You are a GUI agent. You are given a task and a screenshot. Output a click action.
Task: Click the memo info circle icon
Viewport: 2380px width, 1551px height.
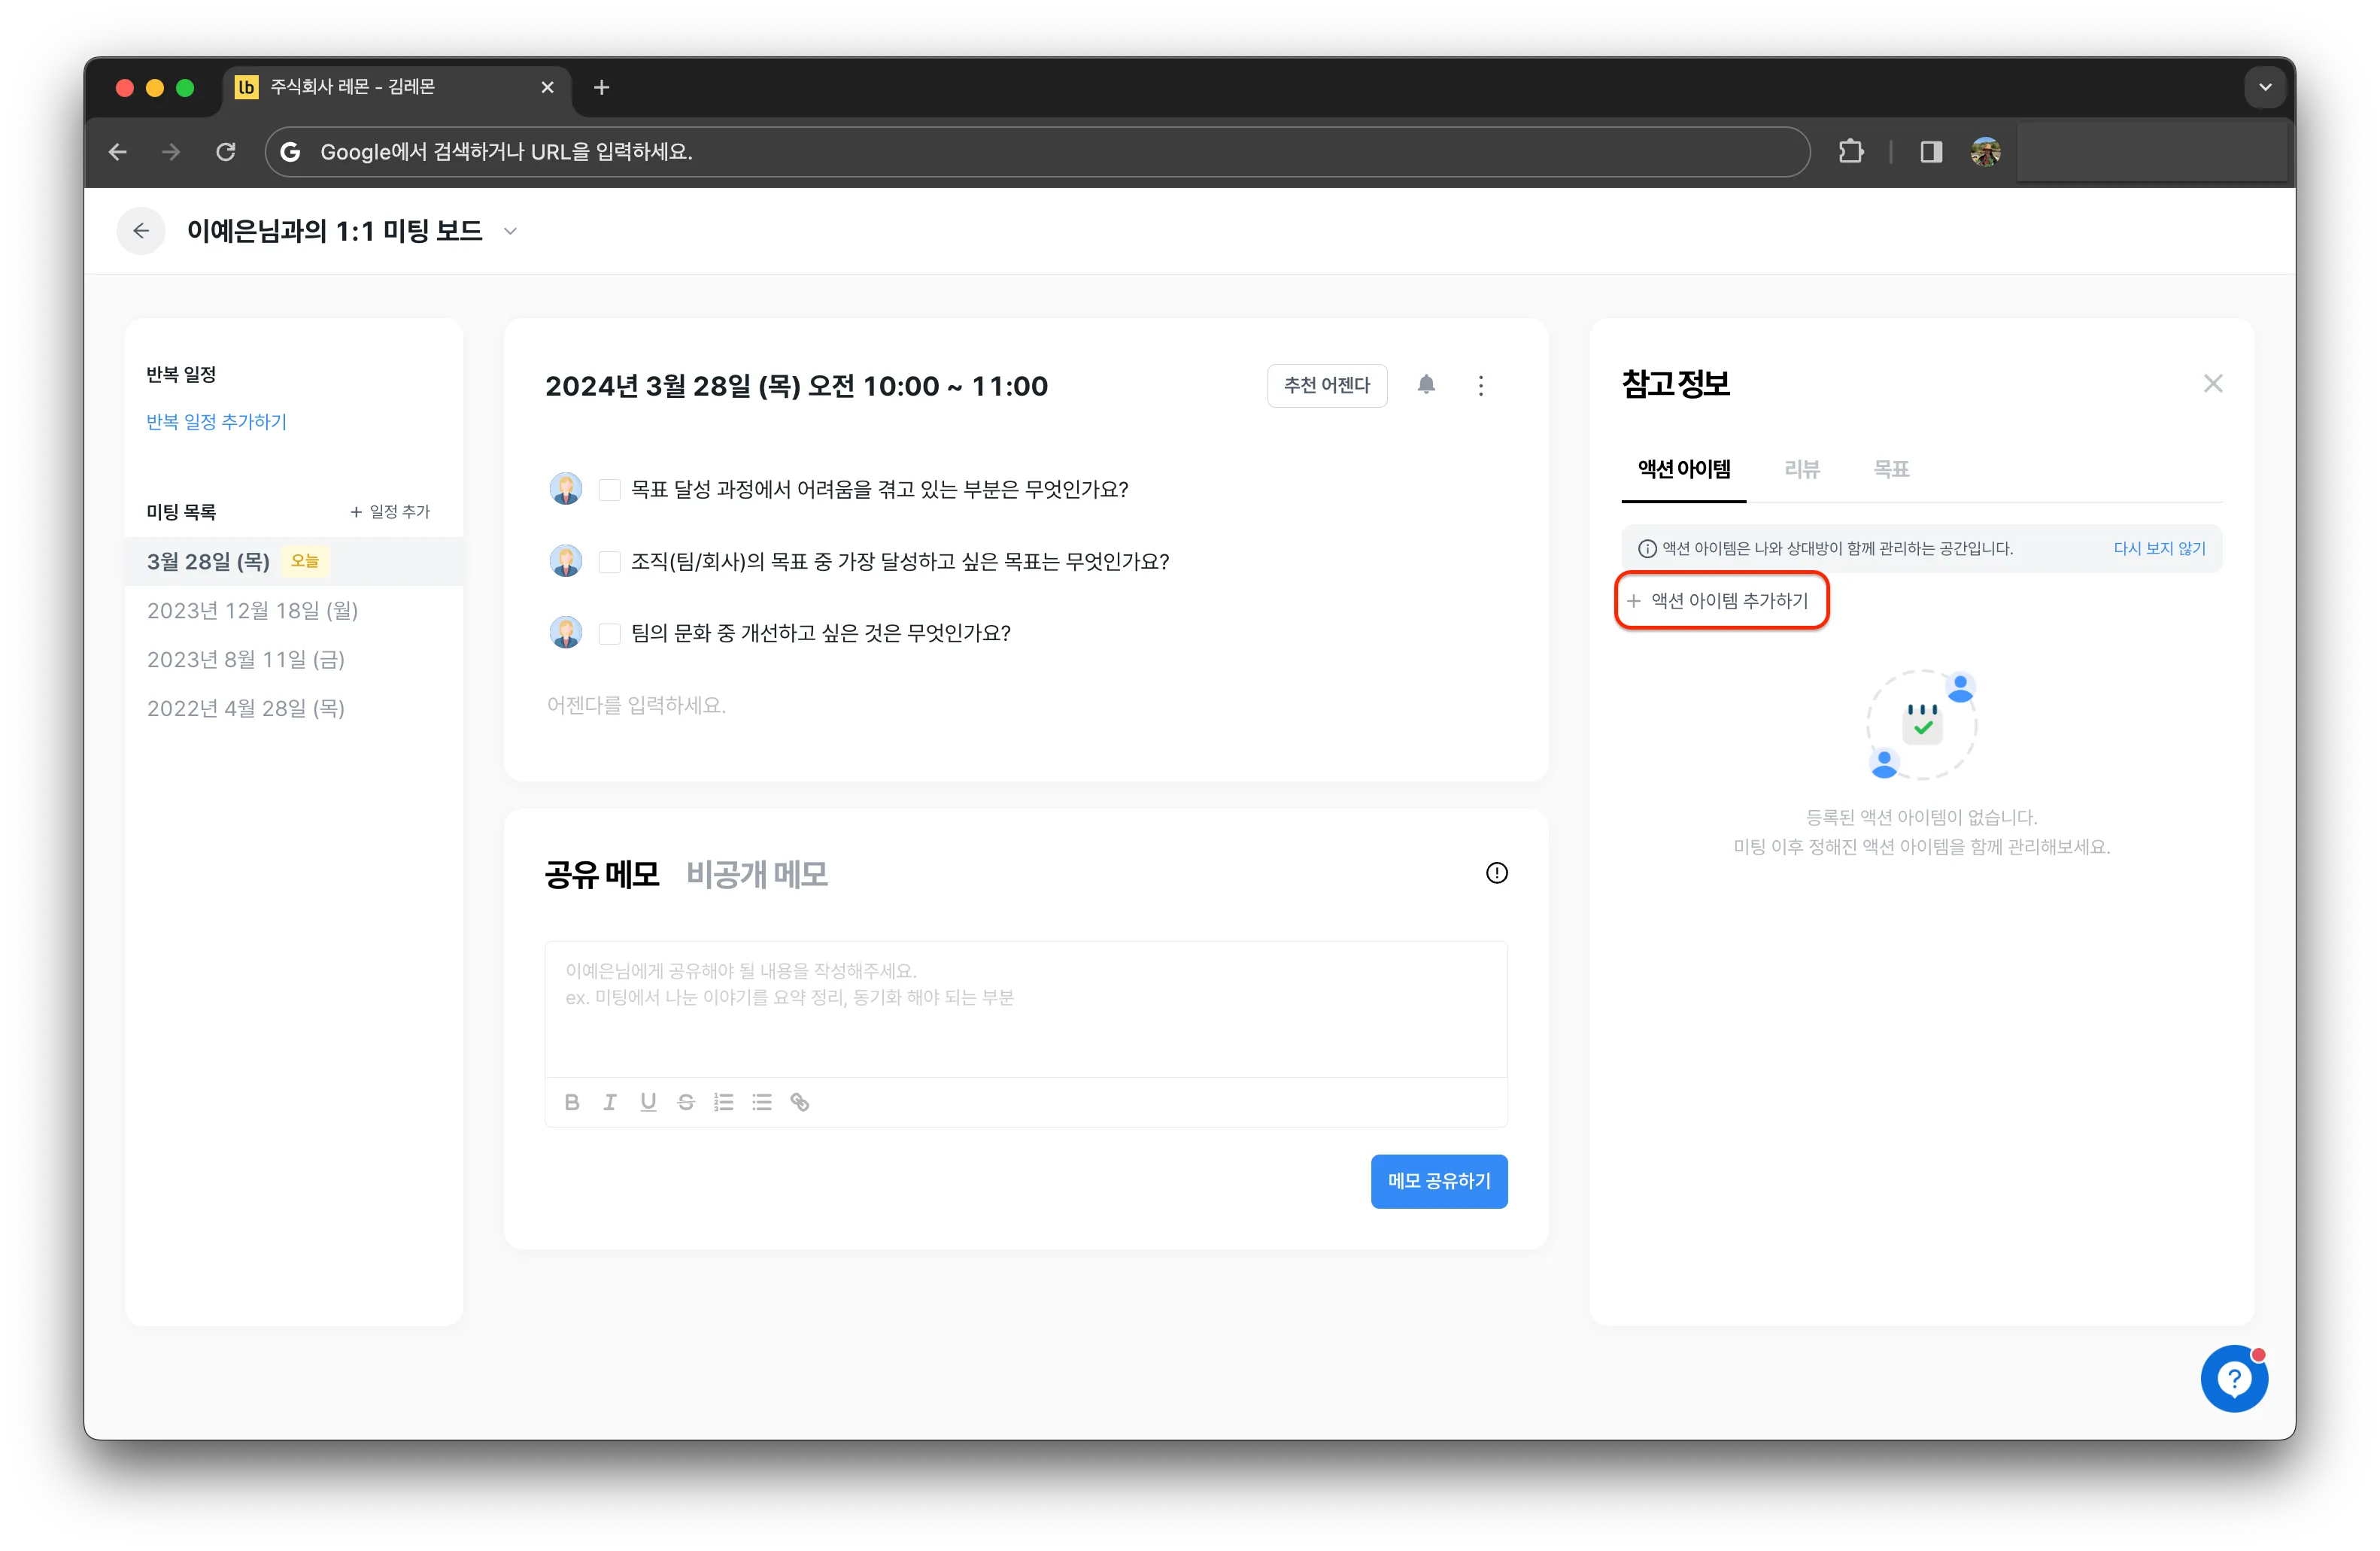(x=1496, y=873)
